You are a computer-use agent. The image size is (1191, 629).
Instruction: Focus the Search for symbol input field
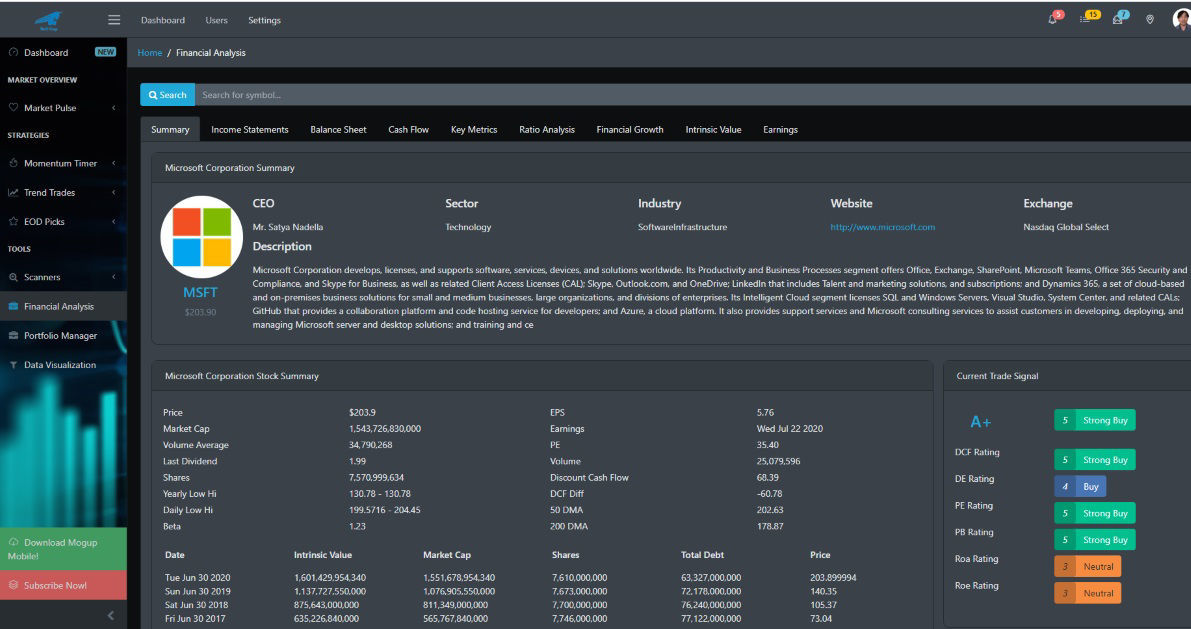(693, 95)
